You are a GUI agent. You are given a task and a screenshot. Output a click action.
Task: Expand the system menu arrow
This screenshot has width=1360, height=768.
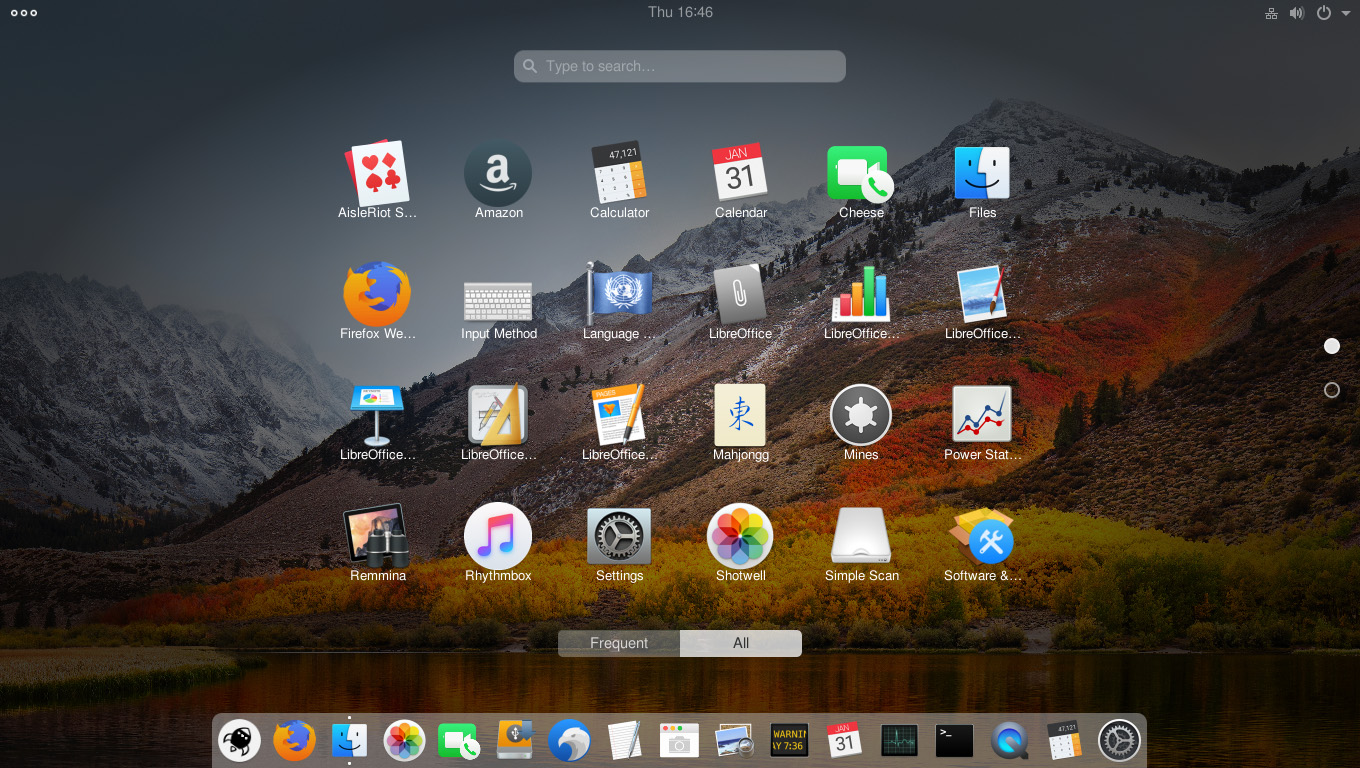(x=1346, y=13)
